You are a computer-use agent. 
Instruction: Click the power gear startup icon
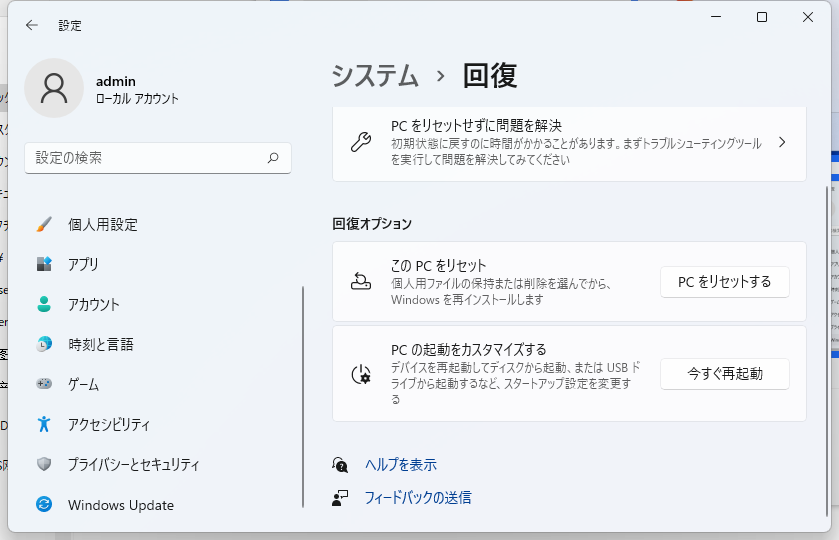pyautogui.click(x=361, y=374)
